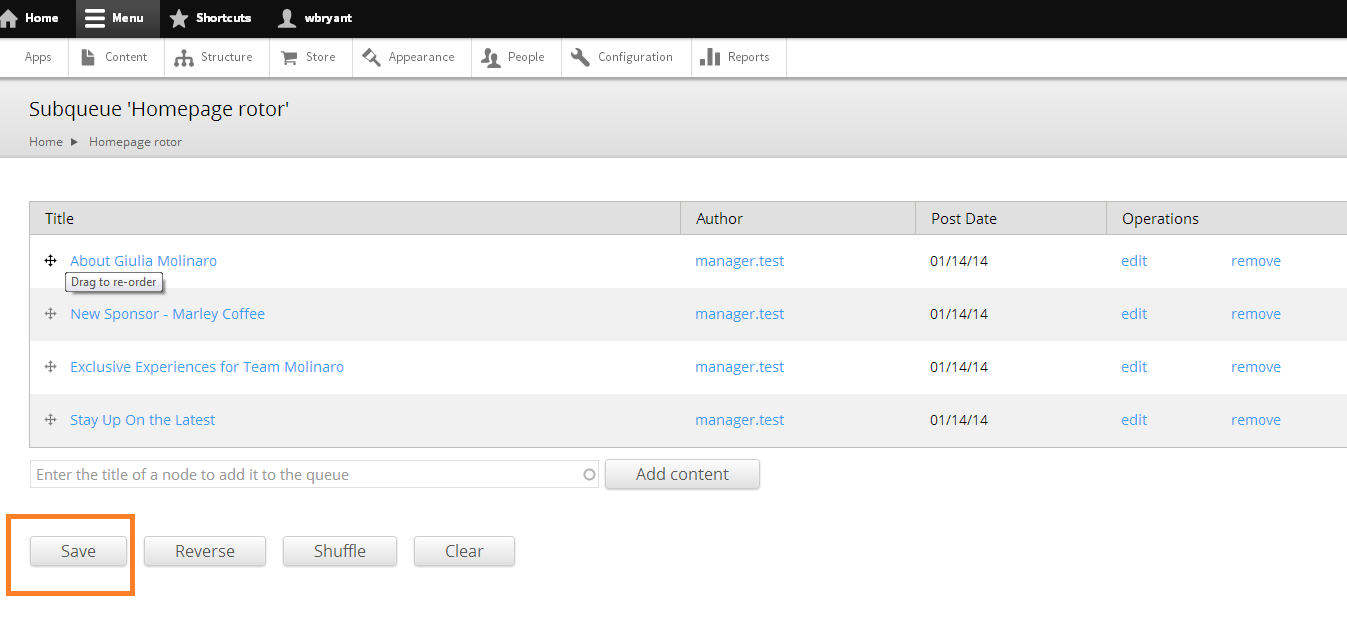Screen dimensions: 1347x636
Task: Edit the About Giulia Molinaro item
Action: pyautogui.click(x=1134, y=261)
